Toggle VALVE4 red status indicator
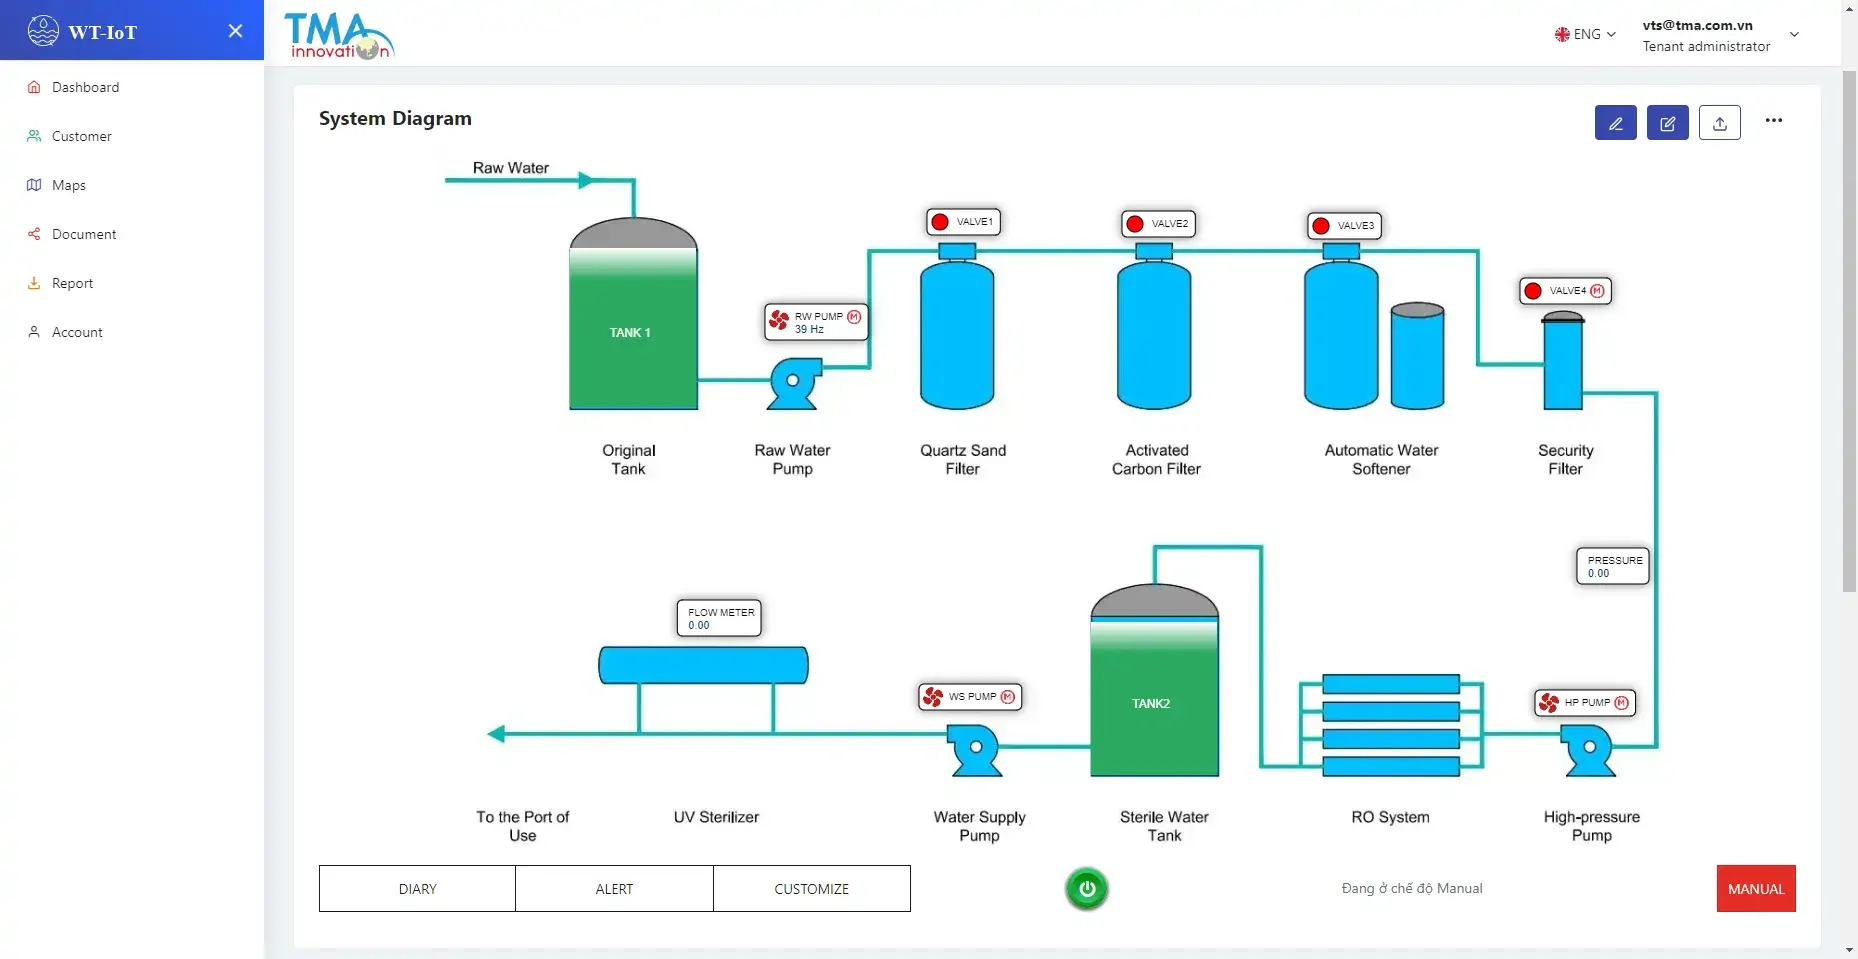The height and width of the screenshot is (959, 1858). [1533, 291]
